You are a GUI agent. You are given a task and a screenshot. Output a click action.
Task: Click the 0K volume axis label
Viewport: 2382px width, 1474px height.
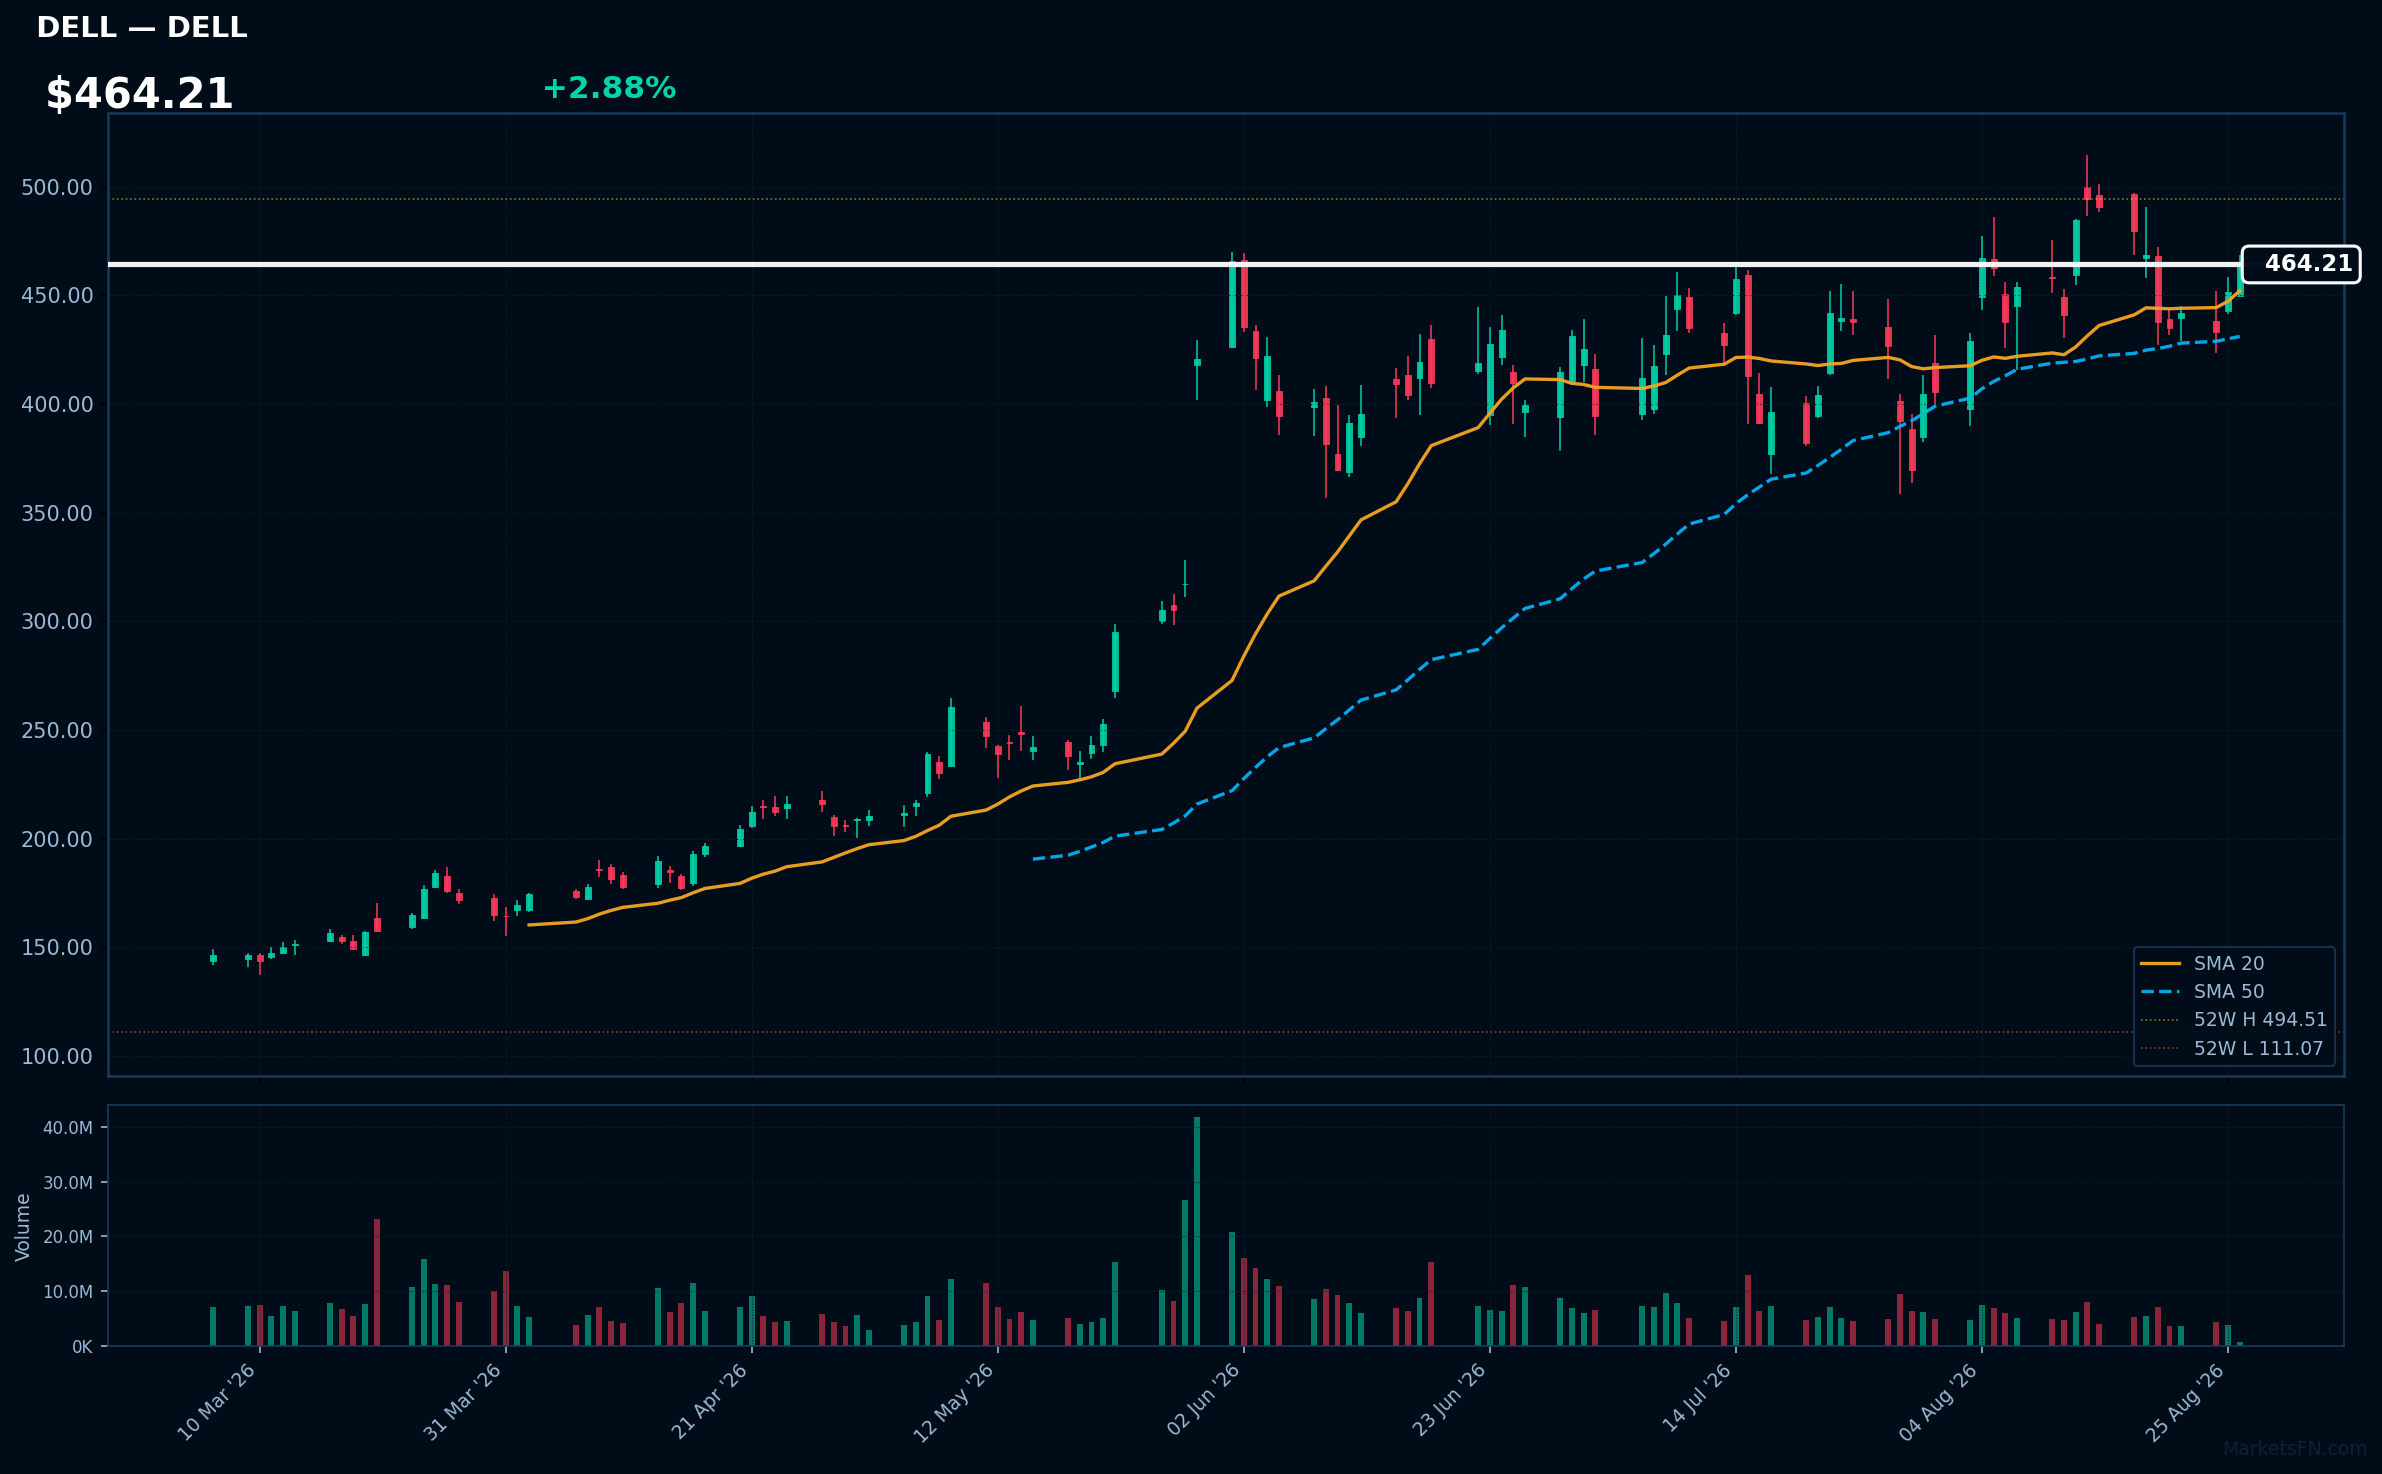click(x=82, y=1347)
